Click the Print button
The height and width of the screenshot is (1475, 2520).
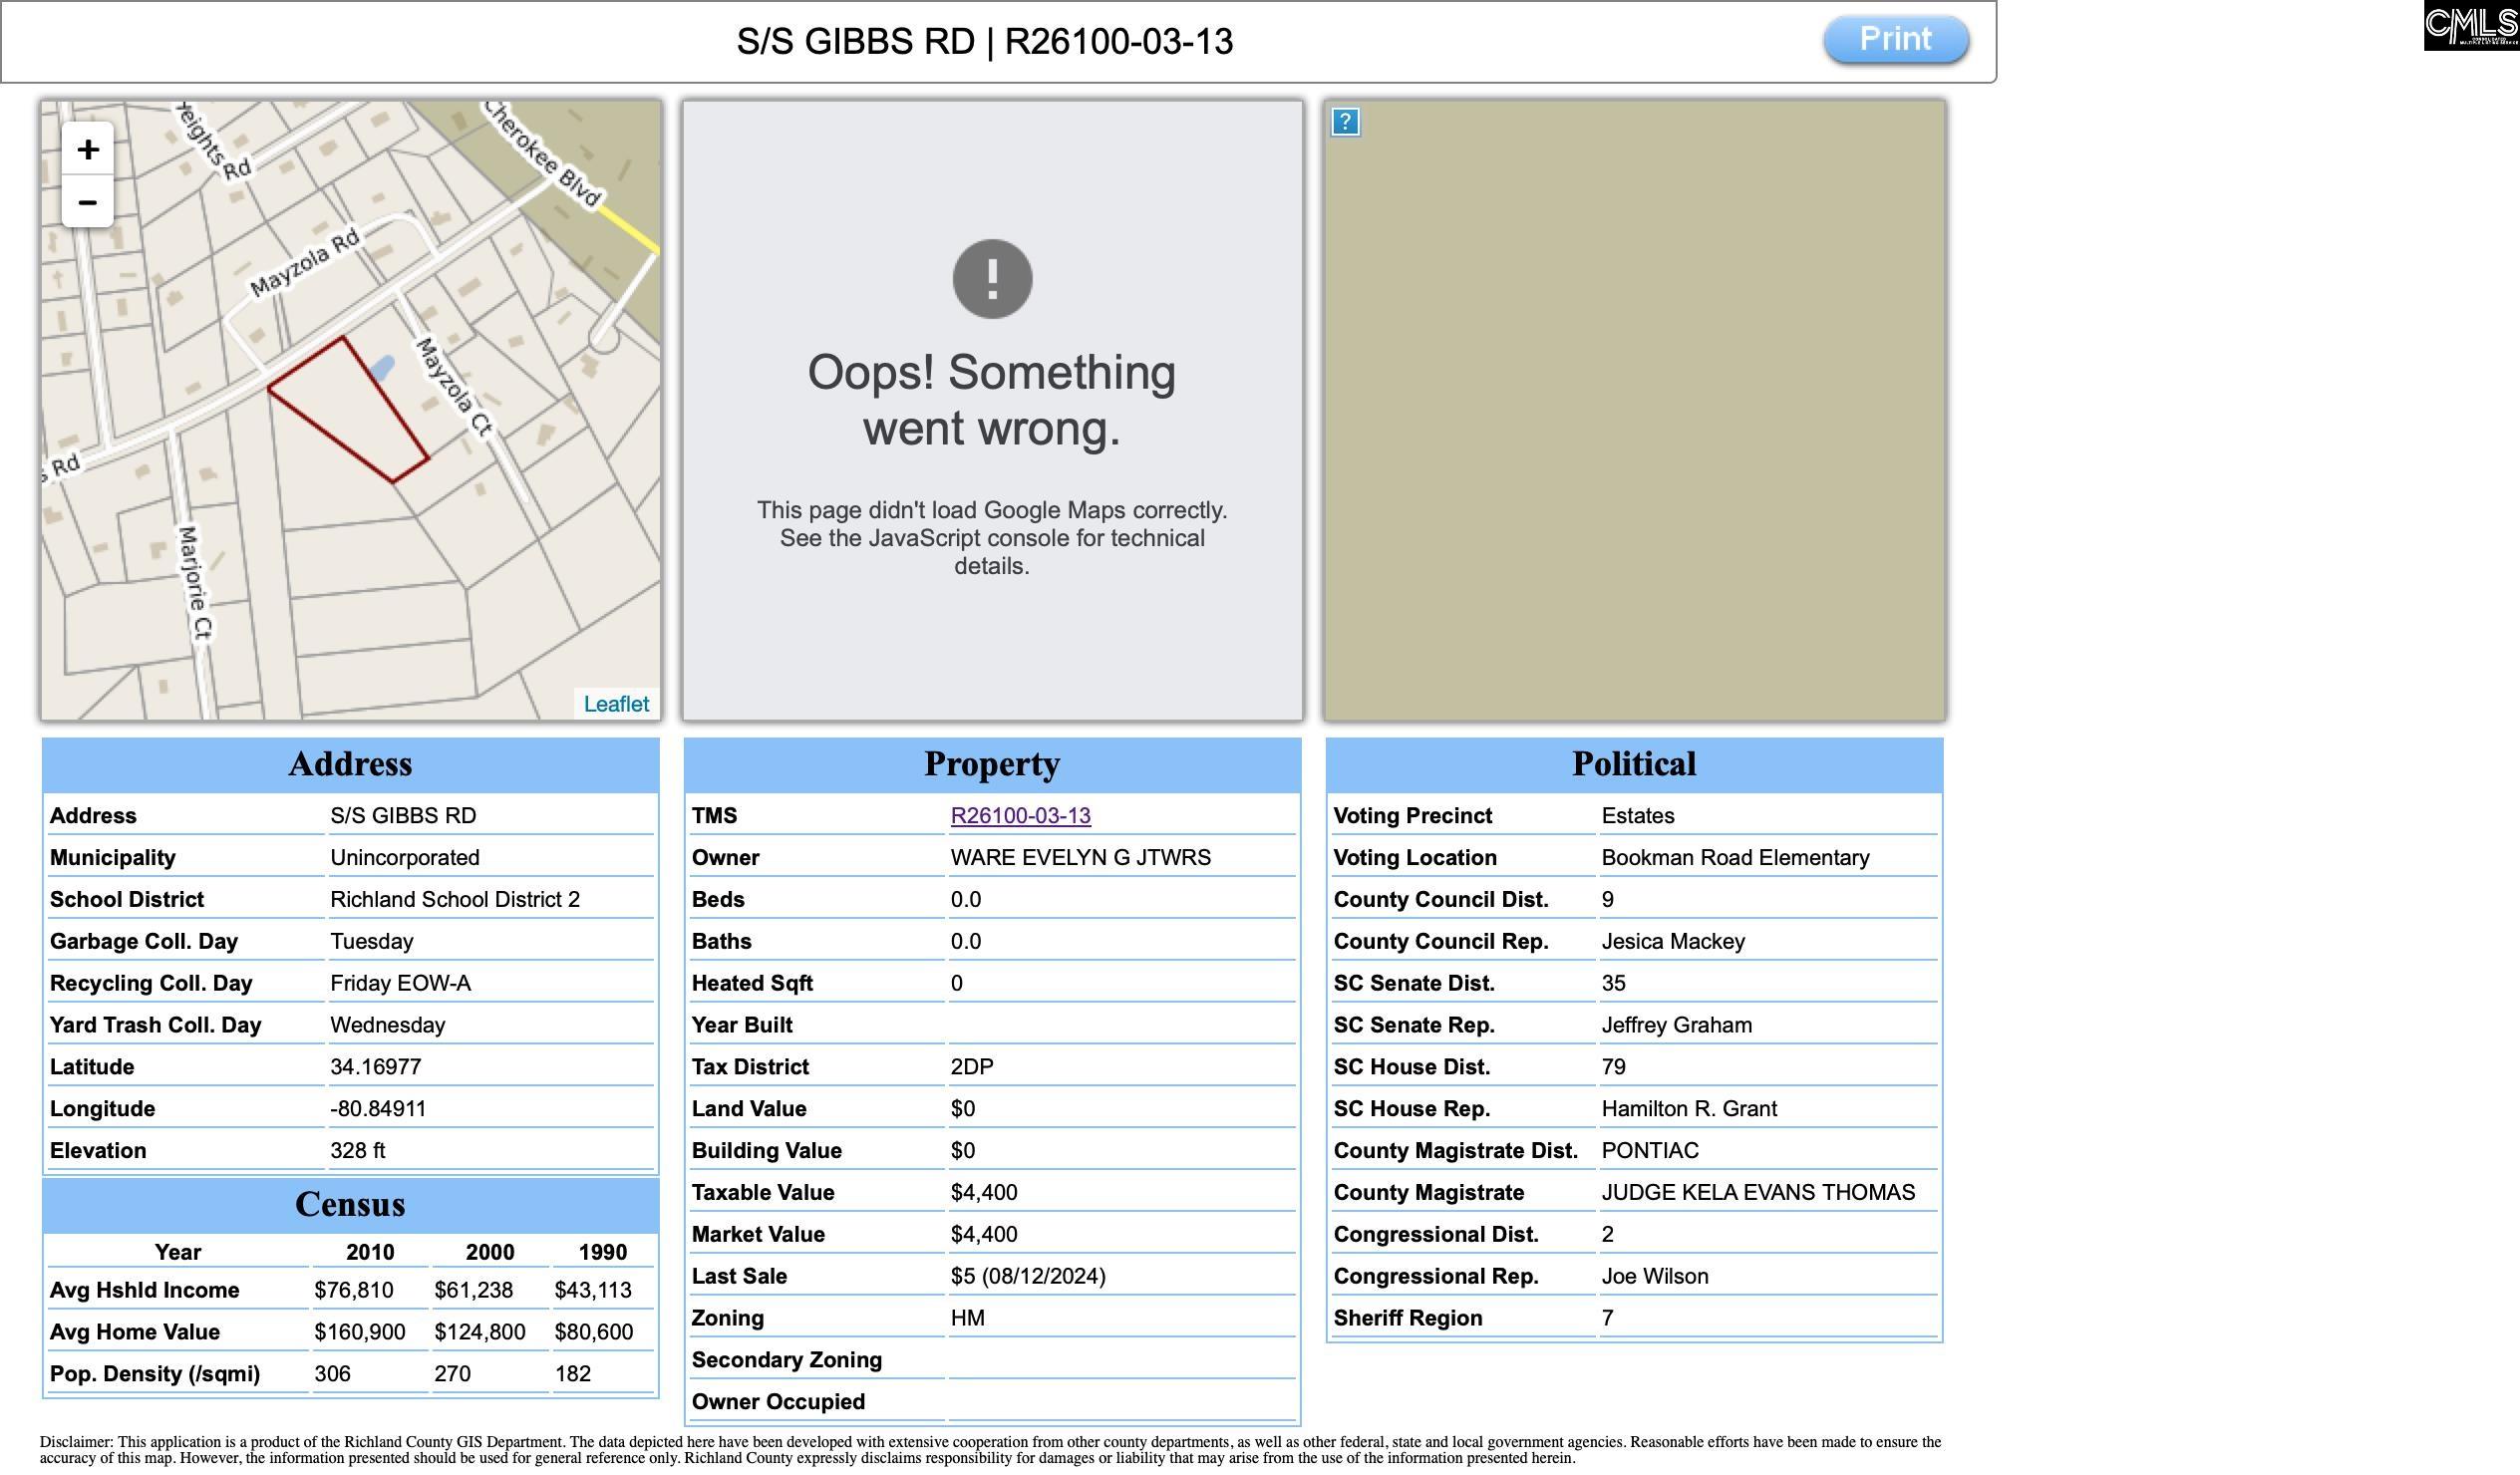[x=1895, y=40]
